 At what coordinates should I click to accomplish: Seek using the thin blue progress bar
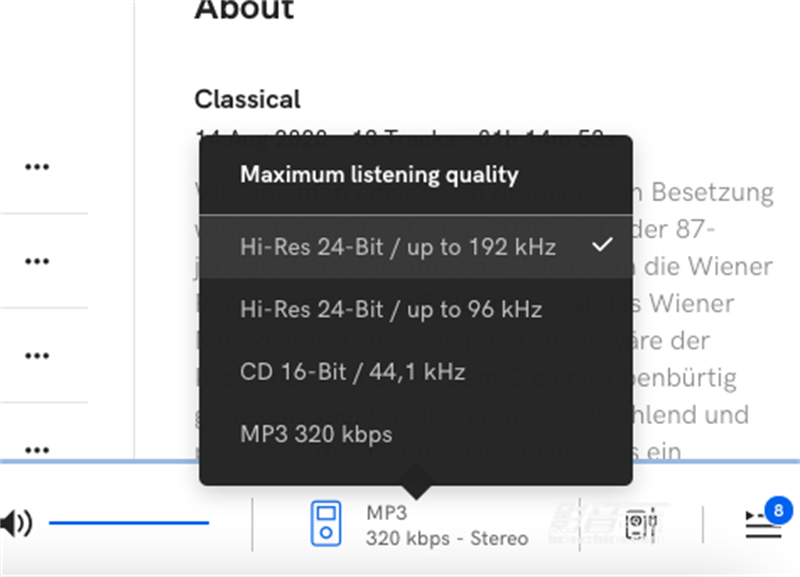tap(400, 461)
